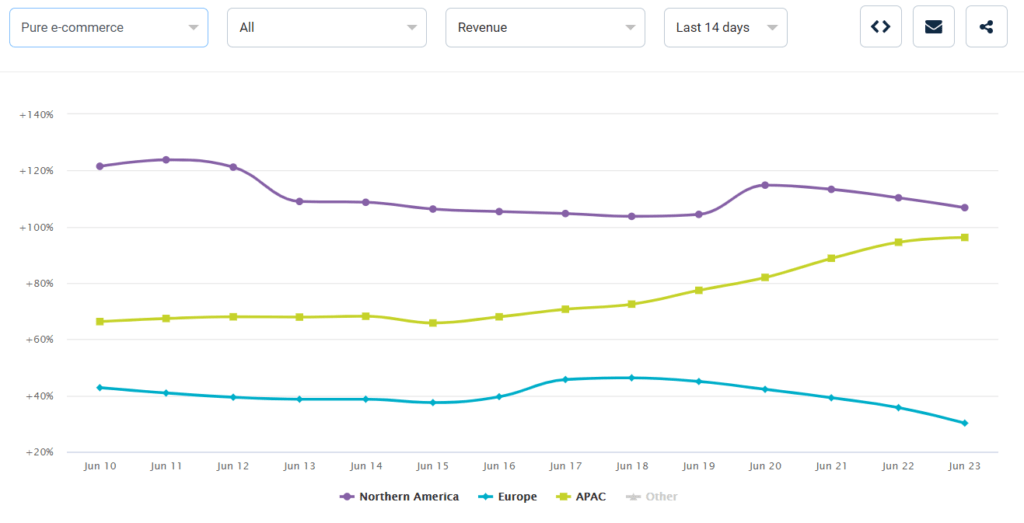Click Europe data point on Jun 23
Image resolution: width=1024 pixels, height=523 pixels.
[964, 423]
